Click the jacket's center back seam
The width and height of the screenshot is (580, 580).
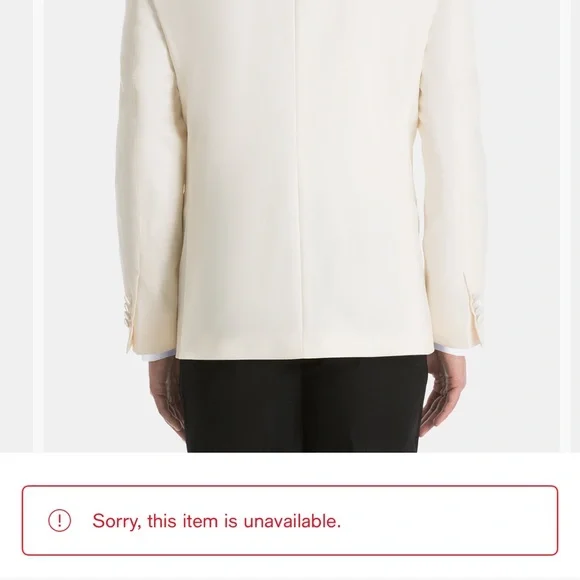tap(299, 178)
